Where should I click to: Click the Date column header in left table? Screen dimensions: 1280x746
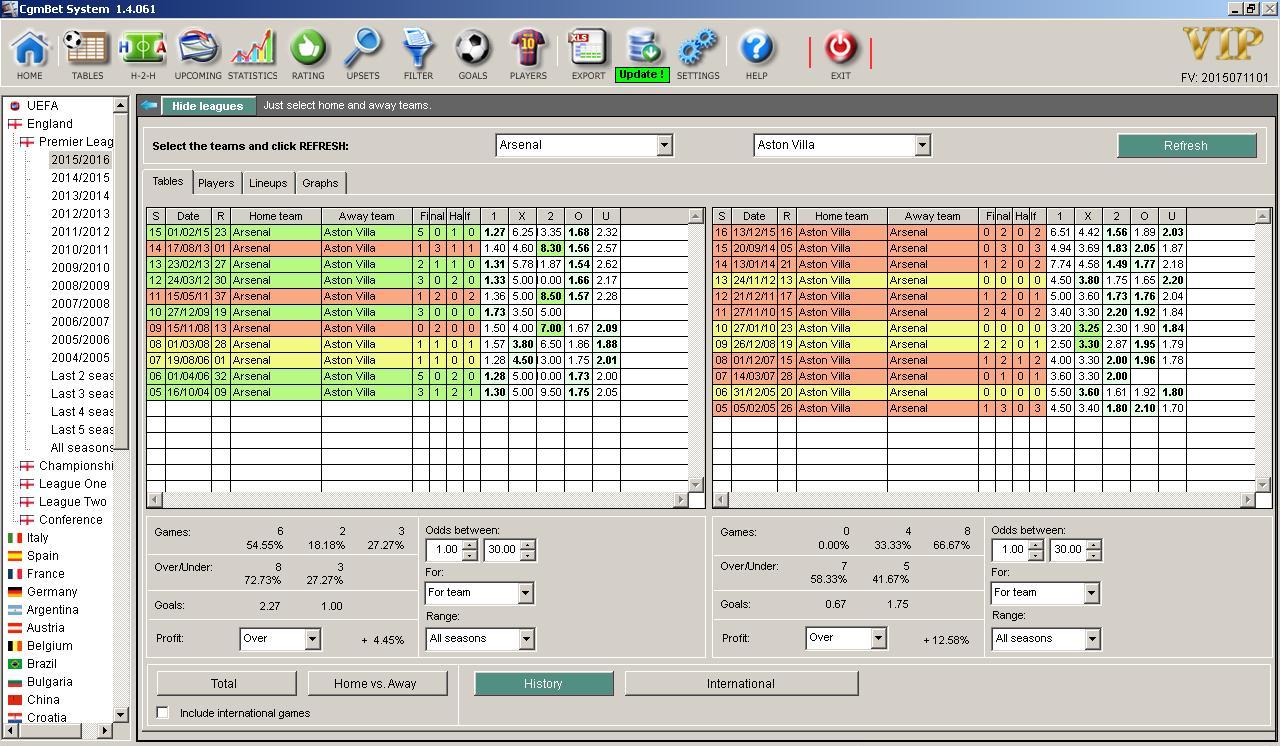[188, 216]
